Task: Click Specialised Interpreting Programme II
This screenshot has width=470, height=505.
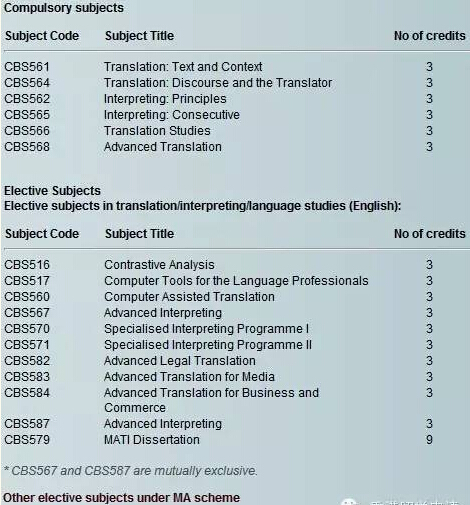Action: point(208,345)
